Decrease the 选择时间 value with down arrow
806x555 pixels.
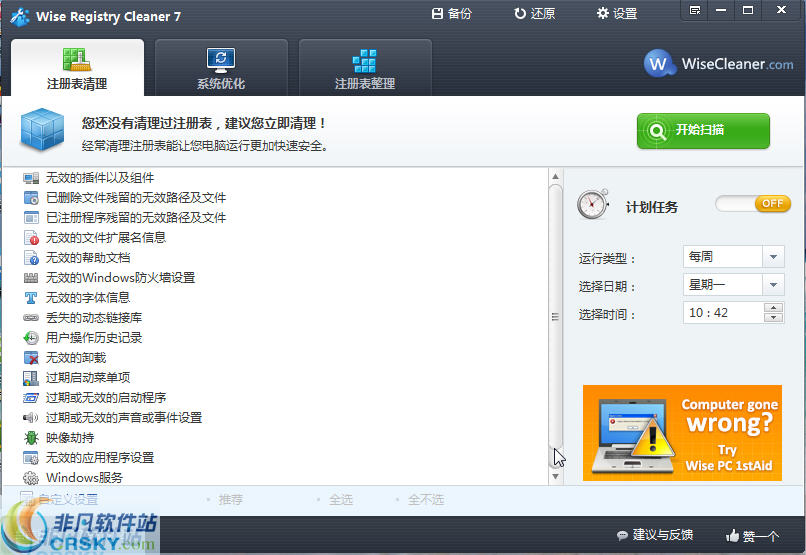click(773, 318)
